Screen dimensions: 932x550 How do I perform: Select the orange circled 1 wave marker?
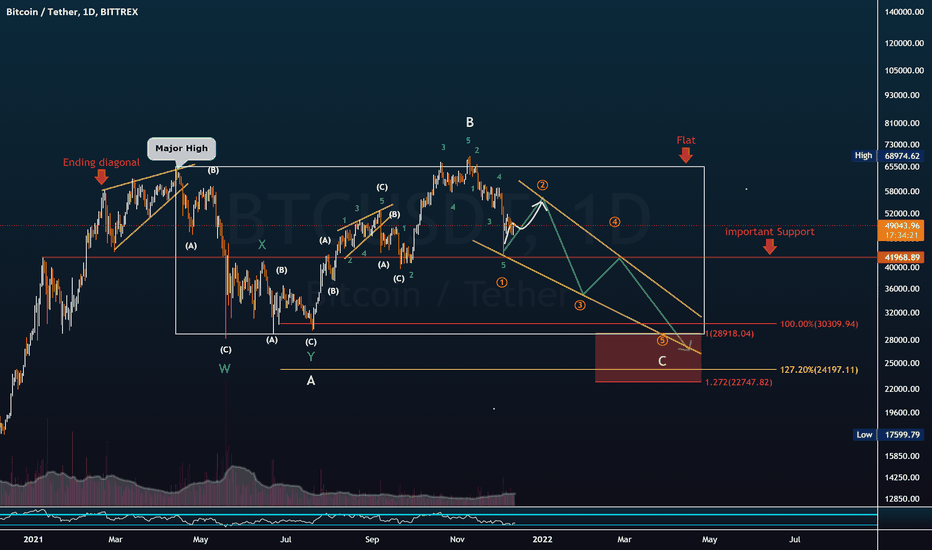[x=502, y=282]
